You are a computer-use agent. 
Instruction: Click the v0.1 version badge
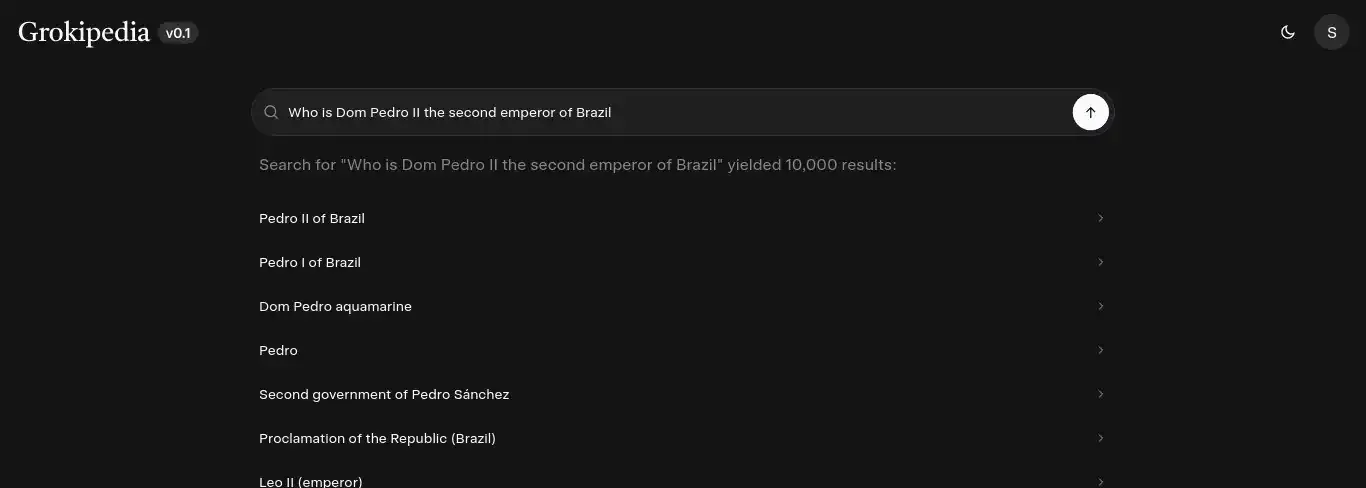coord(178,34)
